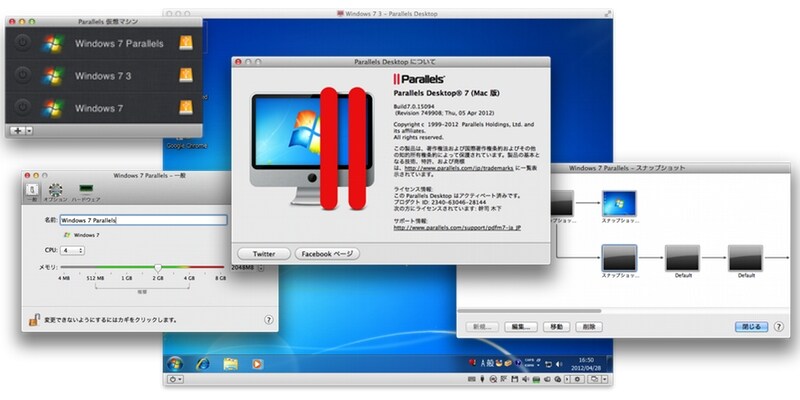The image size is (800, 400).
Task: Open Windows Explorer folder in taskbar
Action: pyautogui.click(x=231, y=364)
